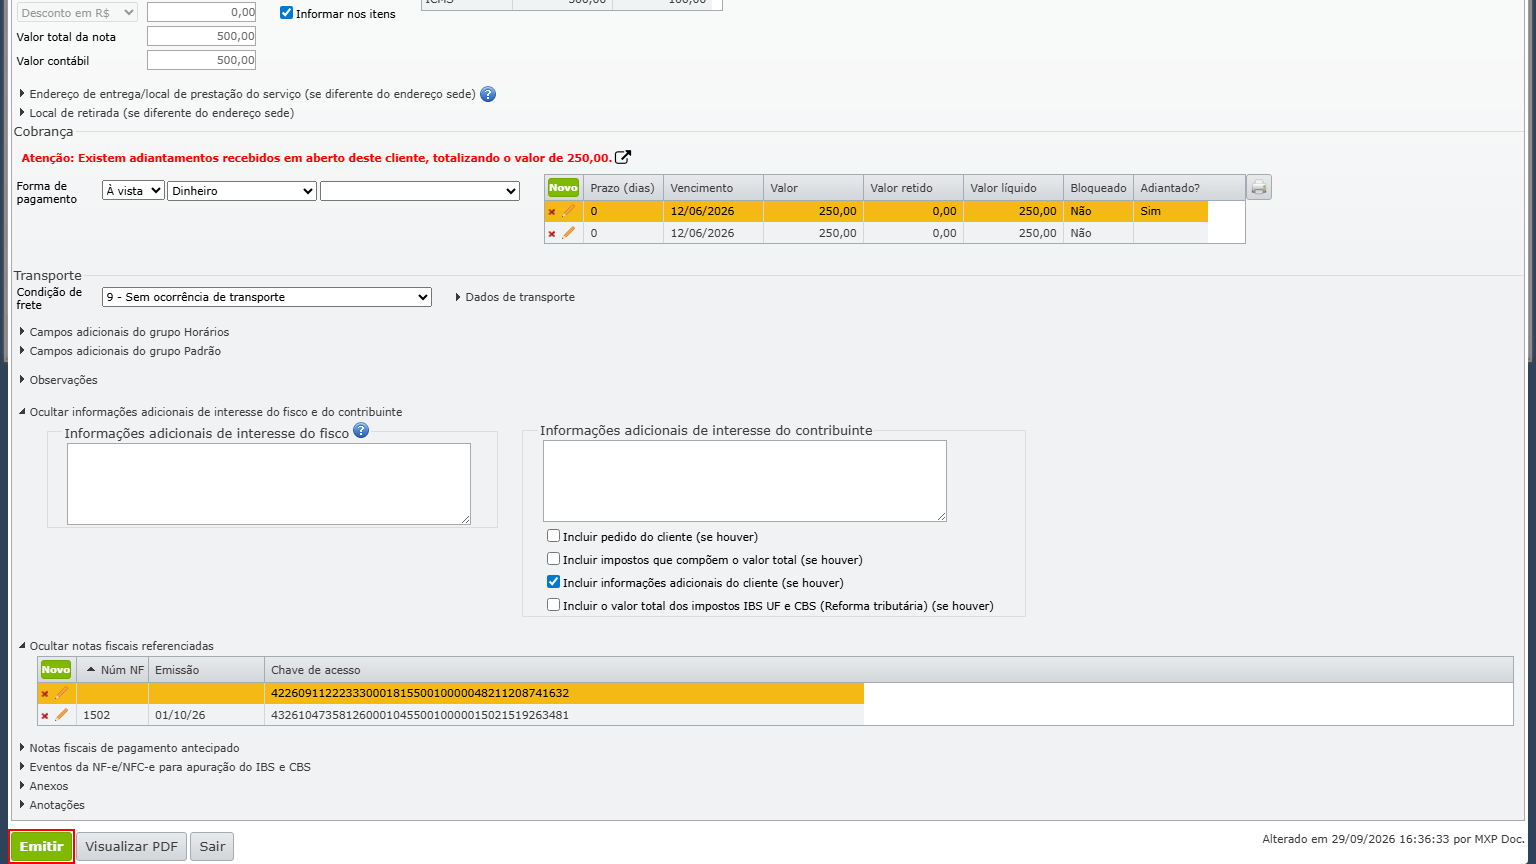The image size is (1536, 864).
Task: Open the À vista payment term dropdown
Action: tap(133, 191)
